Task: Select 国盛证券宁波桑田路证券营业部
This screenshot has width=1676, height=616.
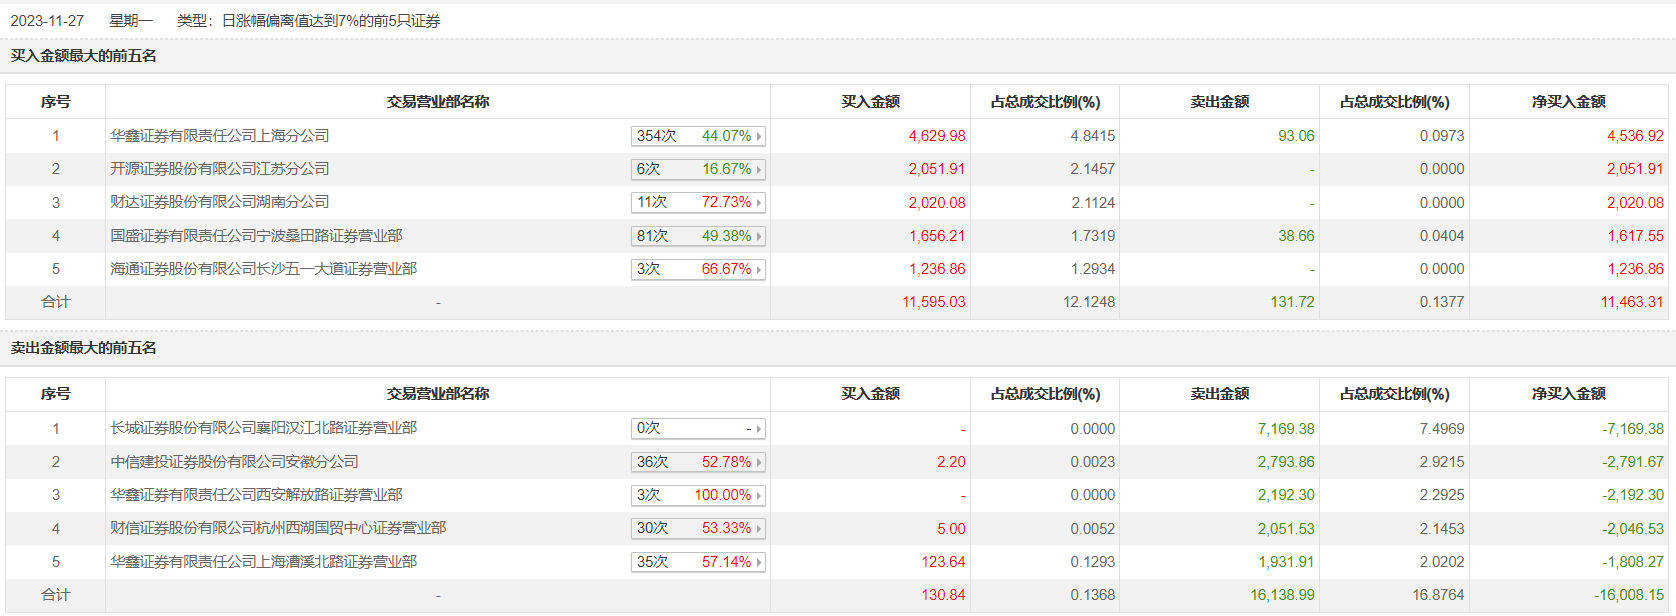Action: [x=256, y=236]
